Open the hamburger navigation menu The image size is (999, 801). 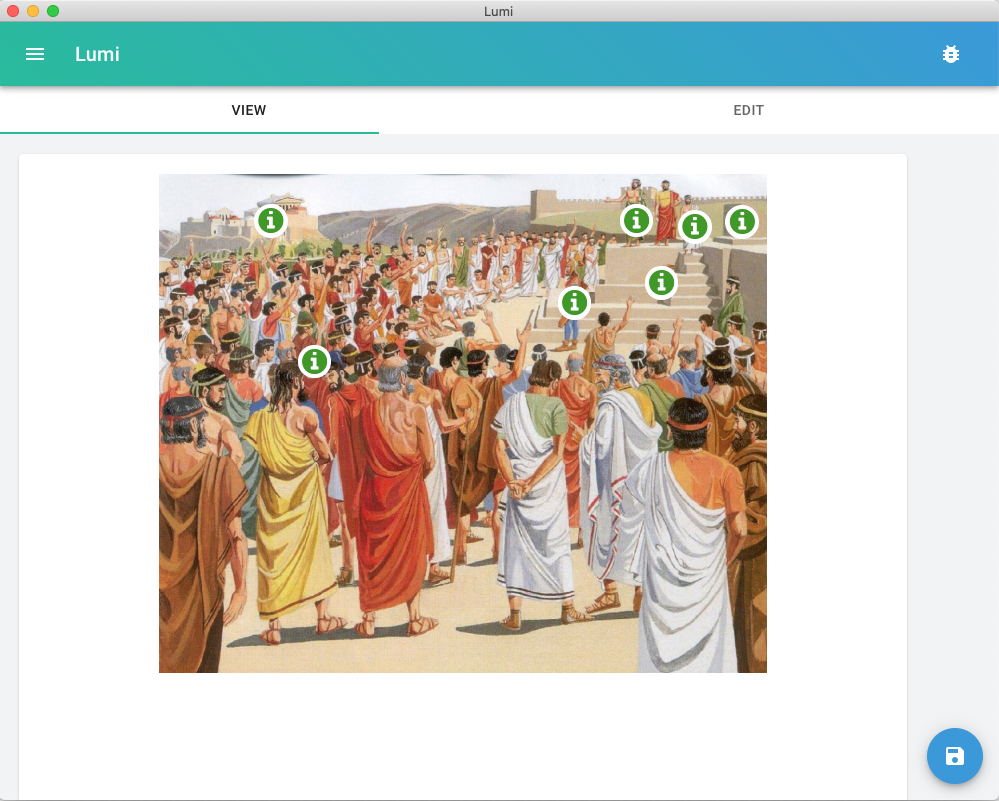coord(35,54)
